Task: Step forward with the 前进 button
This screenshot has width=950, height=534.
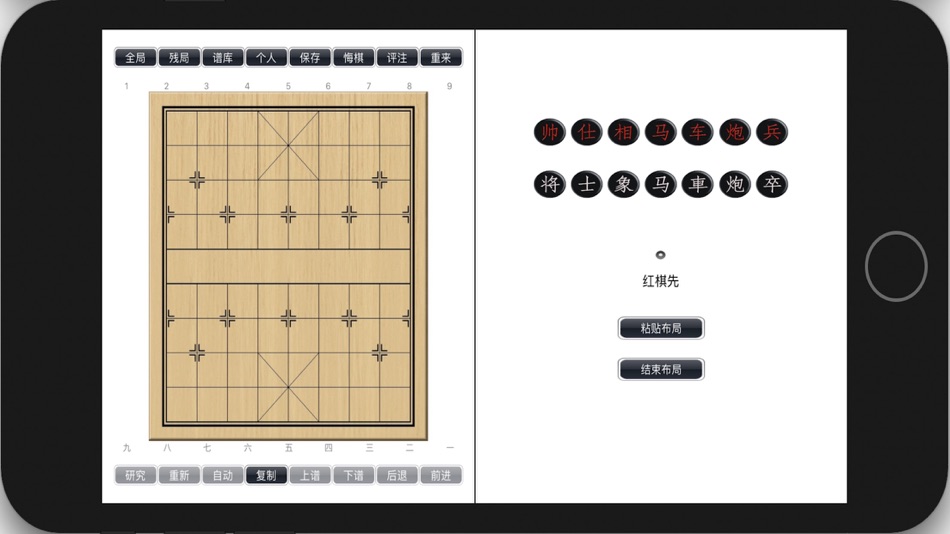Action: (x=440, y=475)
